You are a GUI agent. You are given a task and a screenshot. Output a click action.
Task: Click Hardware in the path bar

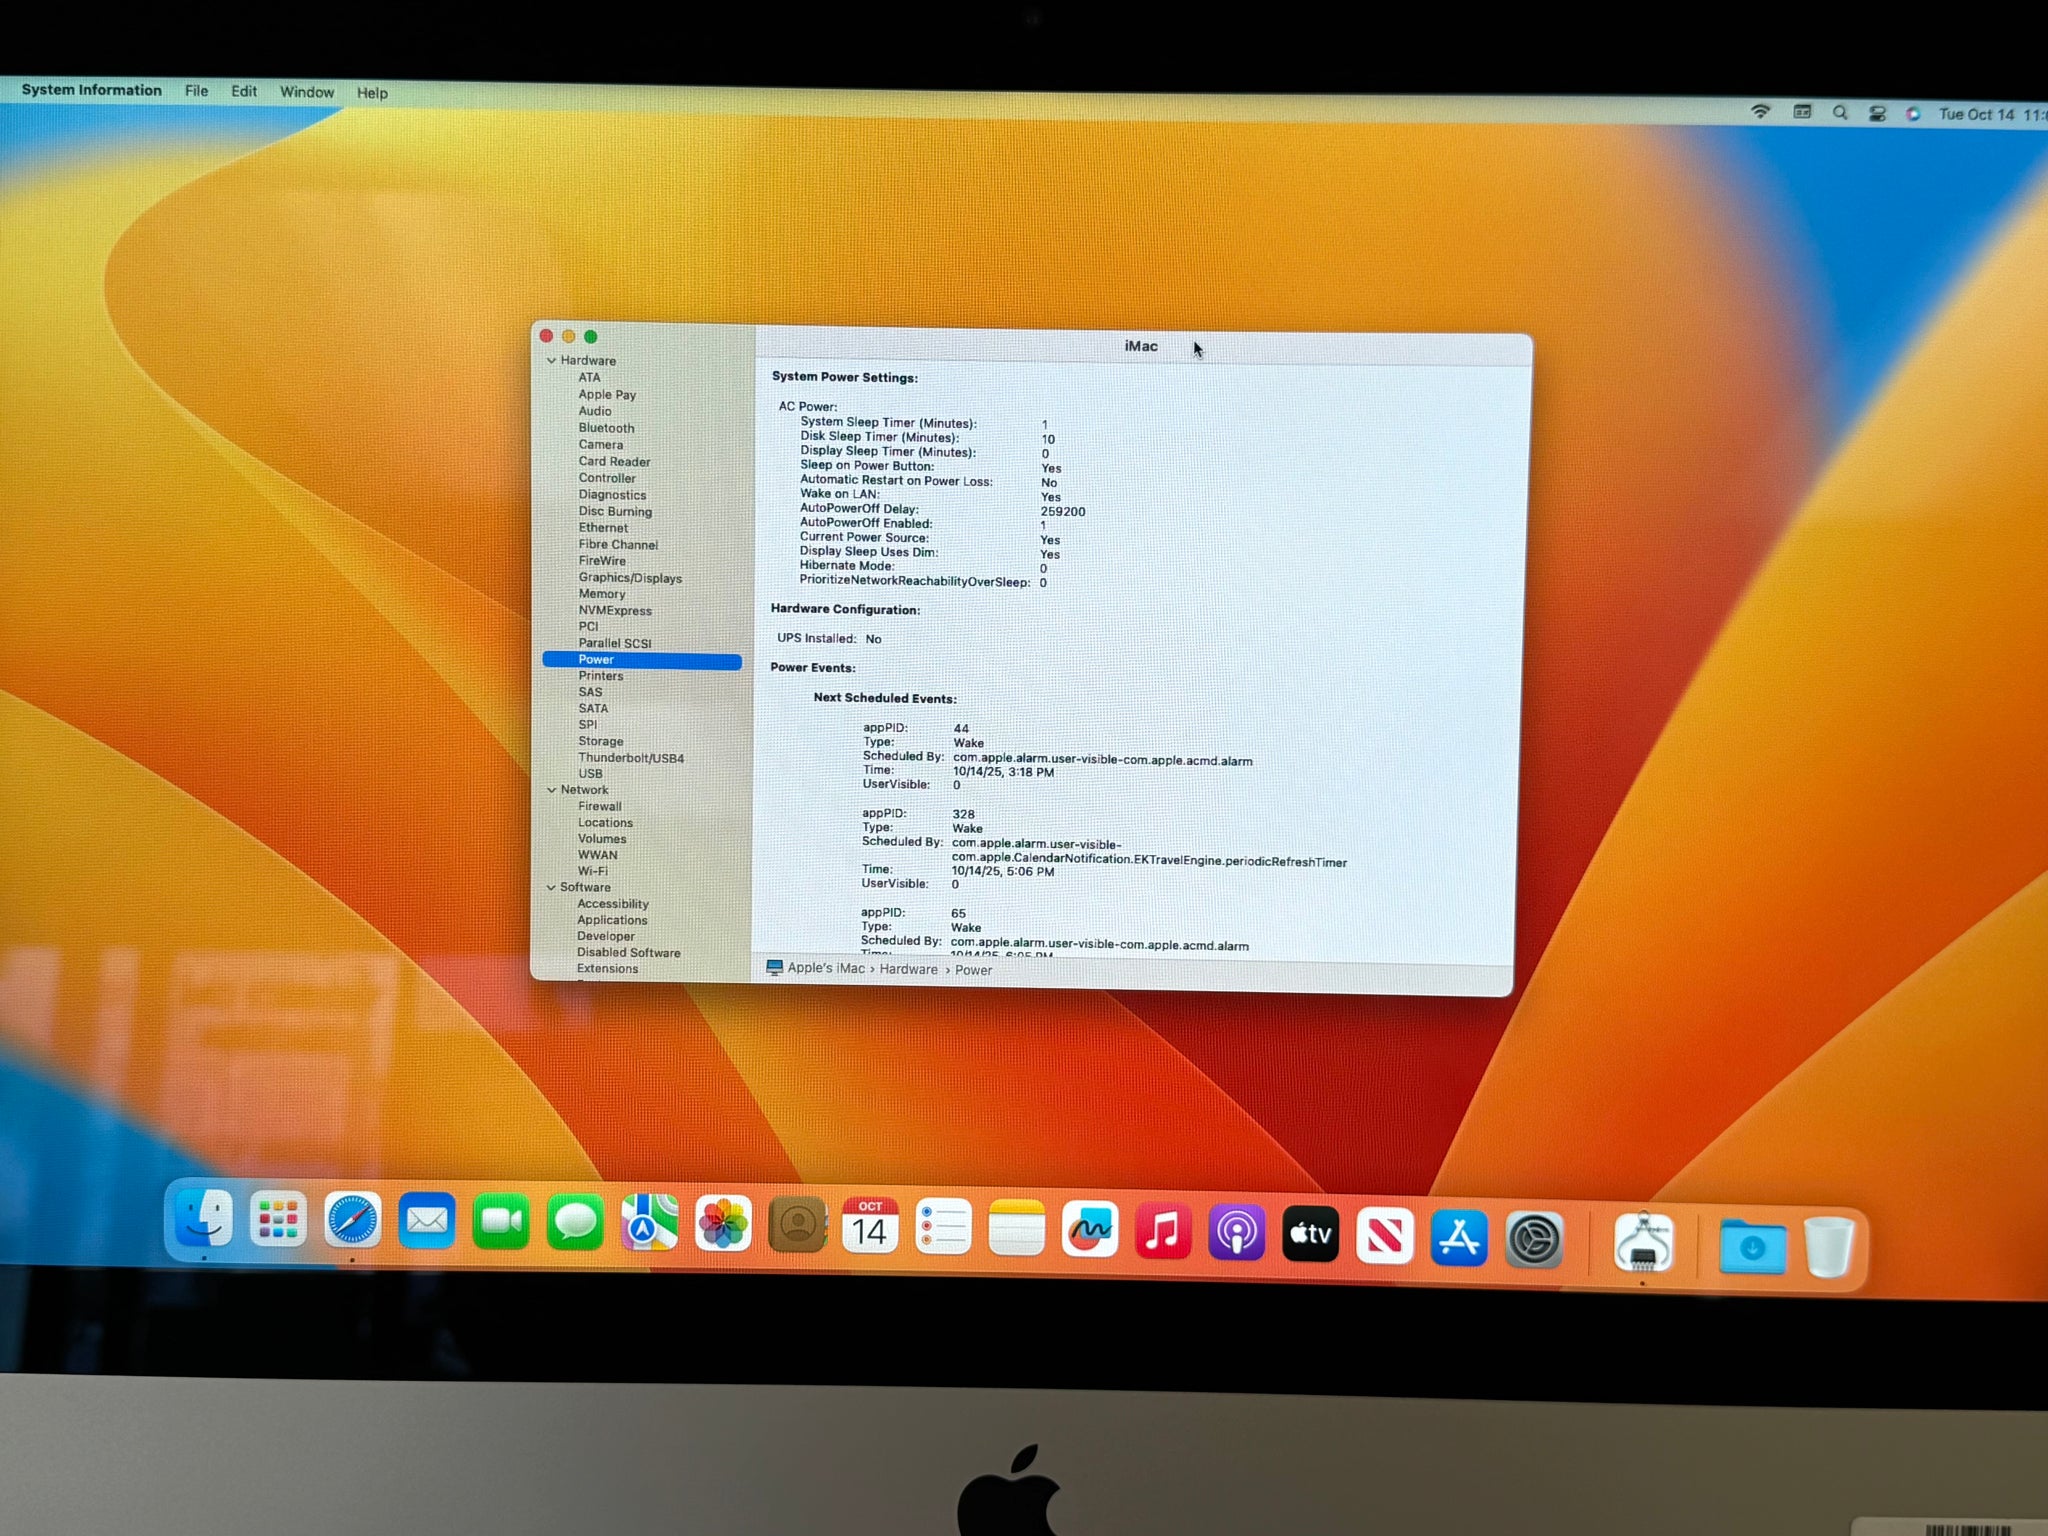coord(908,969)
